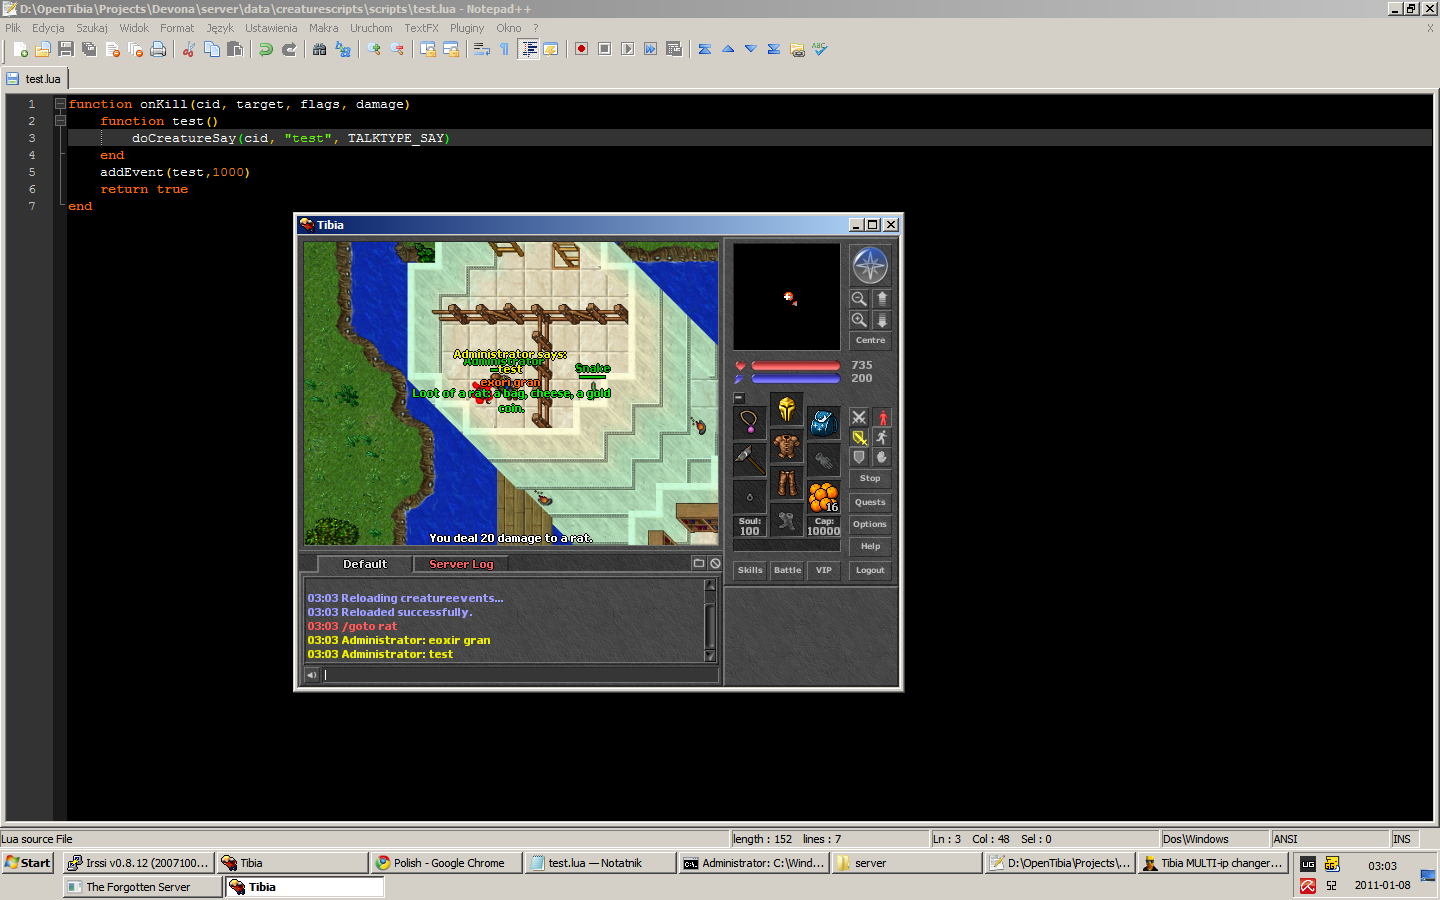Open Tibia Options button
This screenshot has width=1440, height=900.
tap(870, 524)
